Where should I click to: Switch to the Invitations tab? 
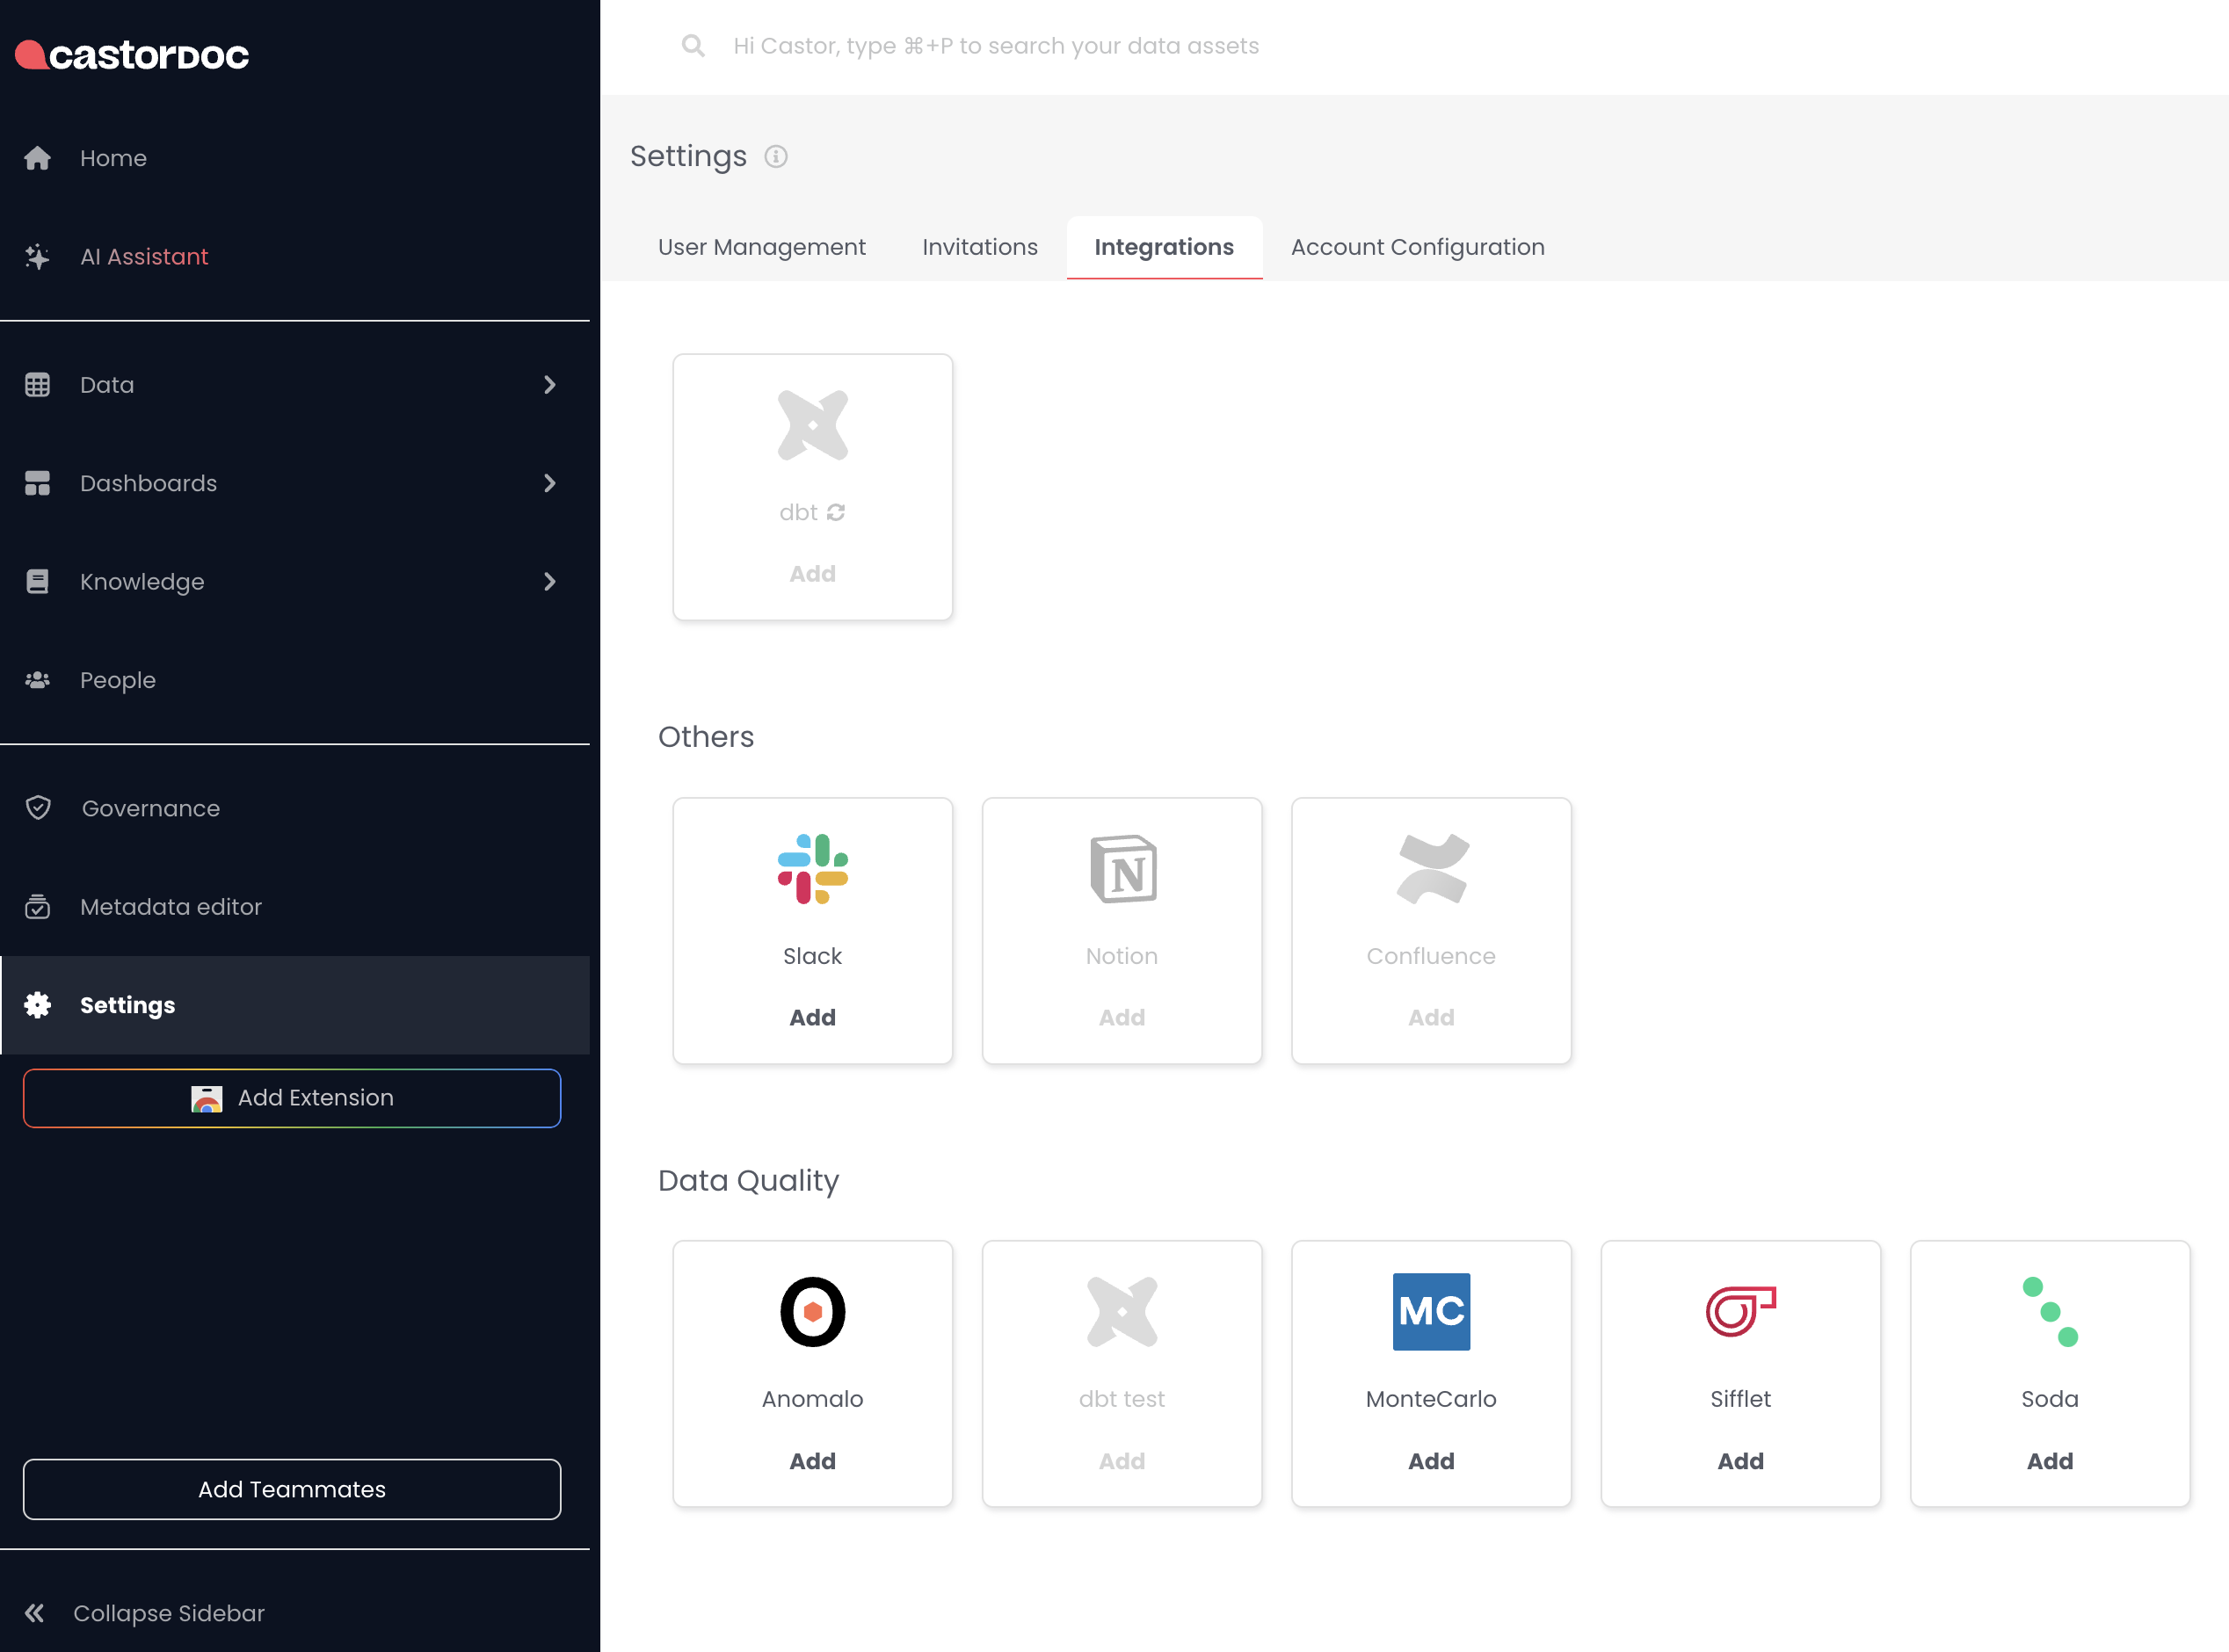pyautogui.click(x=979, y=247)
